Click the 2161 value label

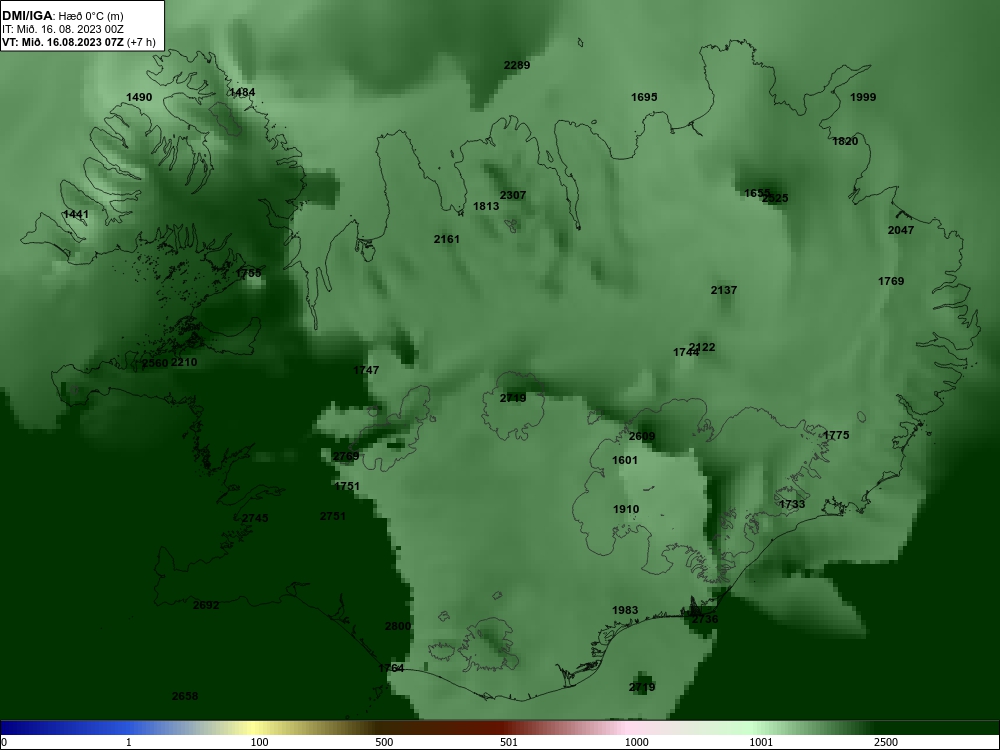point(446,239)
